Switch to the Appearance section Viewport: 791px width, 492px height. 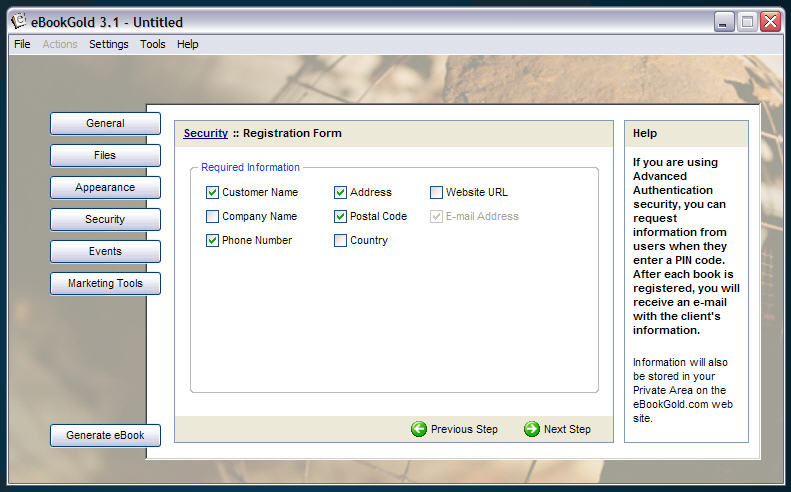105,187
